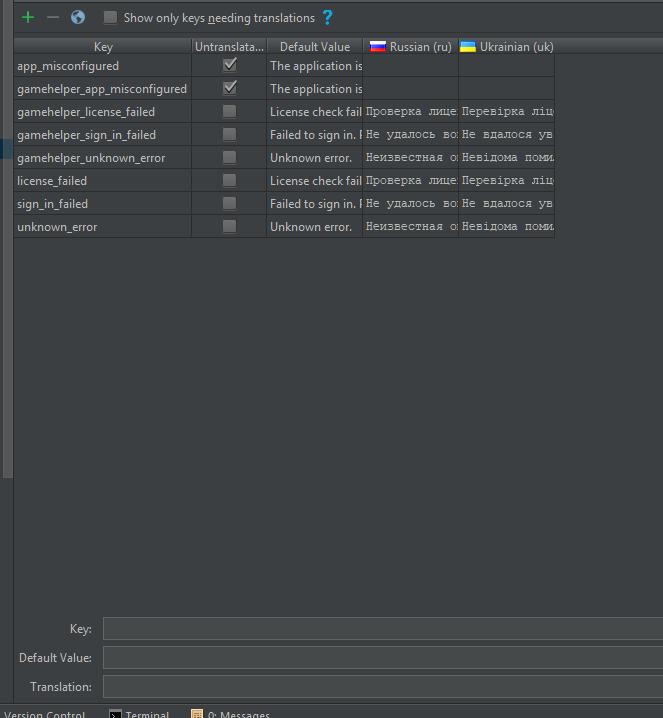Click the Ukrainian flag icon in header
This screenshot has width=663, height=718.
point(468,47)
